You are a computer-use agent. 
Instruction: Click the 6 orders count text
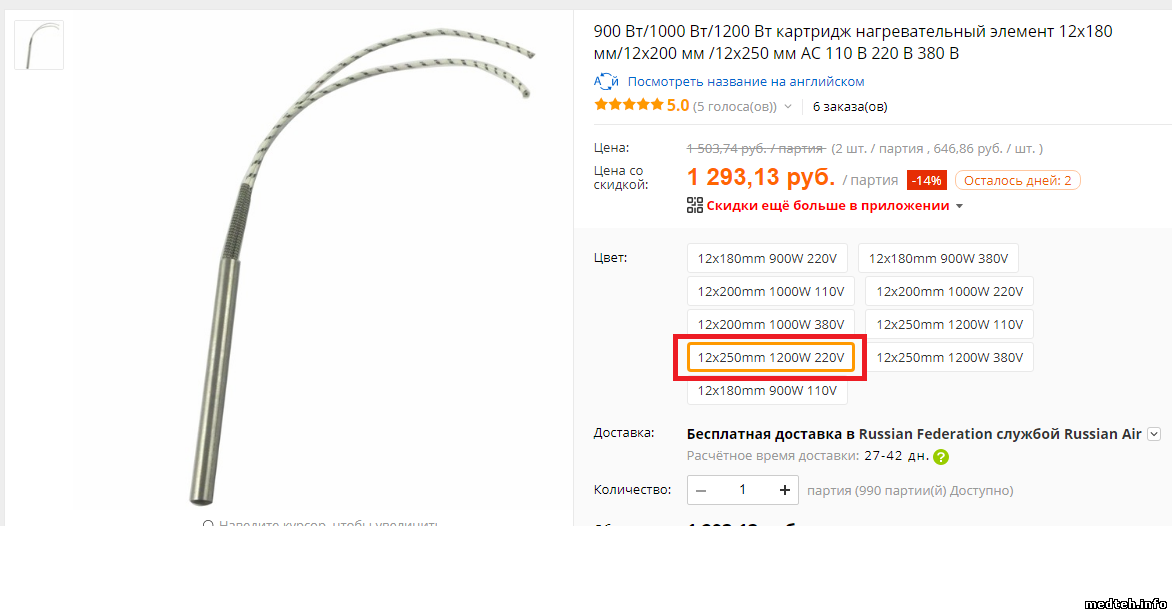tap(850, 107)
